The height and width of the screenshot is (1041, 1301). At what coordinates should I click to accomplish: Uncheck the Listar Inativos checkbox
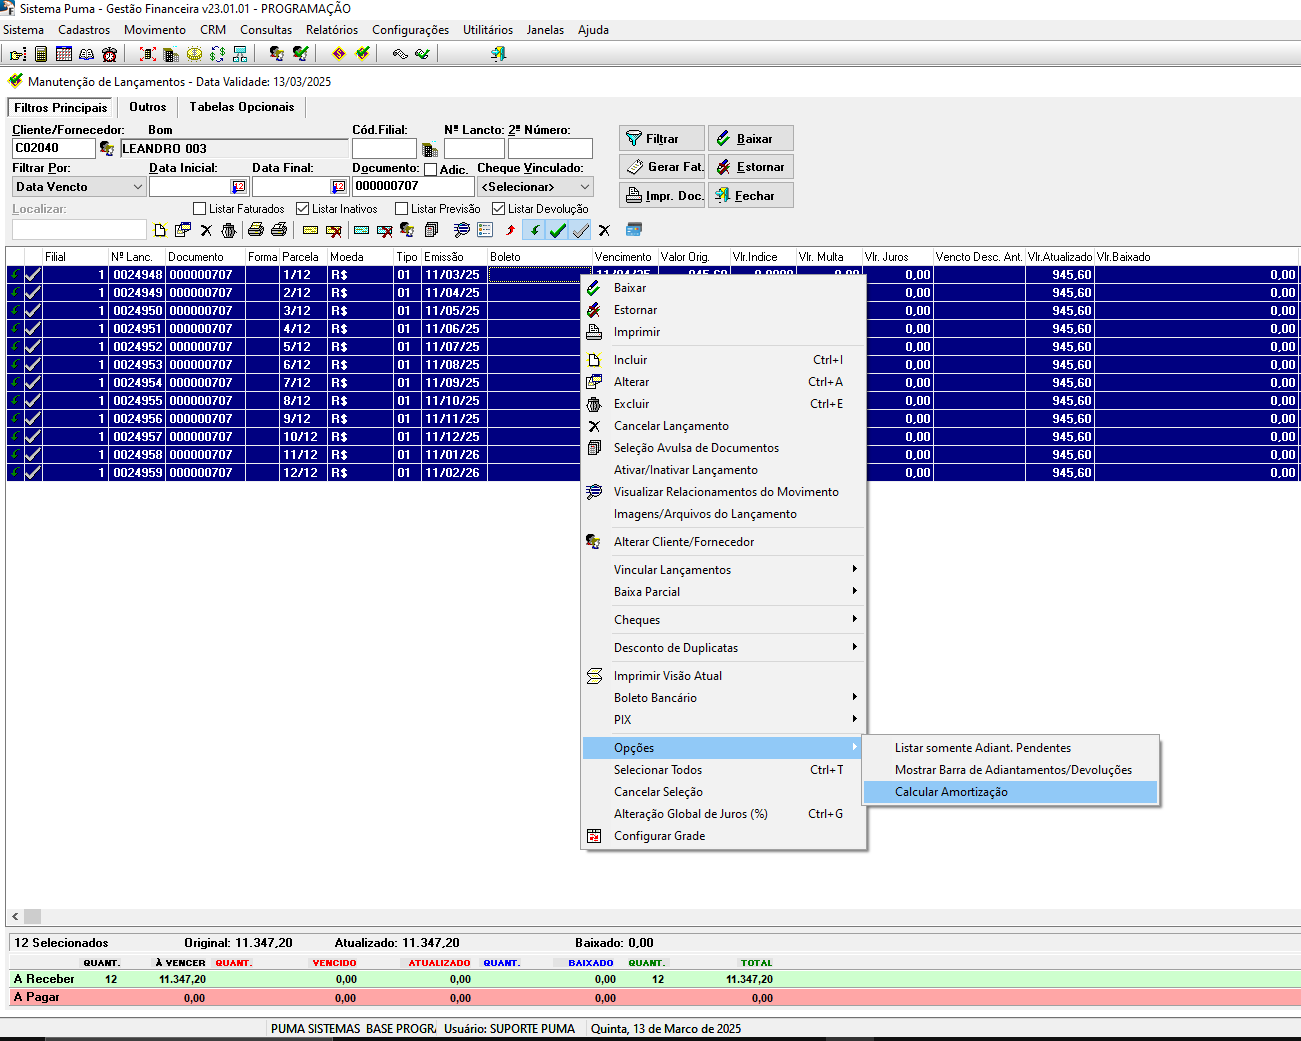(302, 209)
